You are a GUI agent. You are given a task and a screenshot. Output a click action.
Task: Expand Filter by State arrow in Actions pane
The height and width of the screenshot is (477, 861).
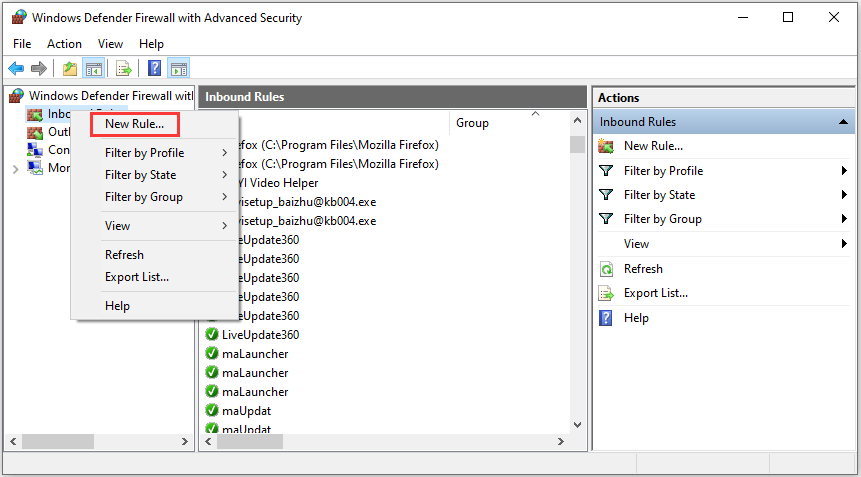845,195
